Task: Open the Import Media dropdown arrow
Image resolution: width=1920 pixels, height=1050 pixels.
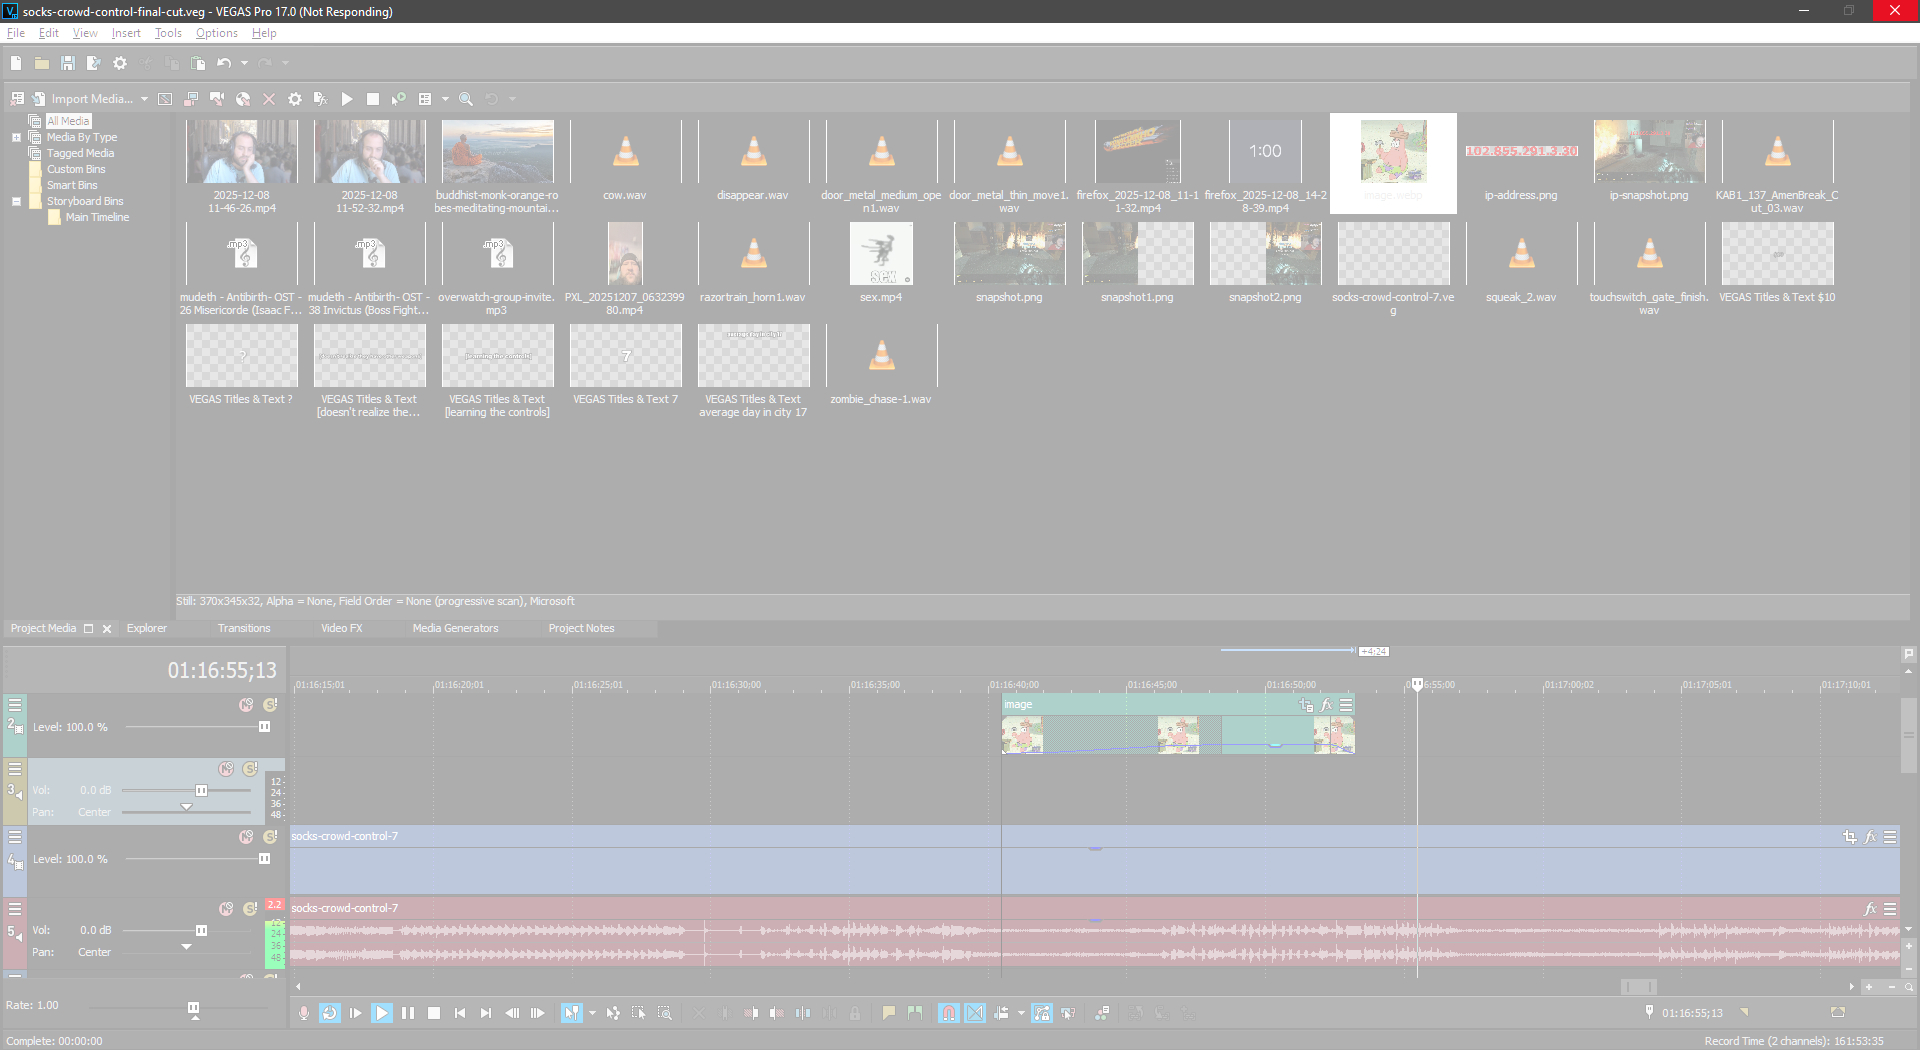Action: [x=144, y=99]
